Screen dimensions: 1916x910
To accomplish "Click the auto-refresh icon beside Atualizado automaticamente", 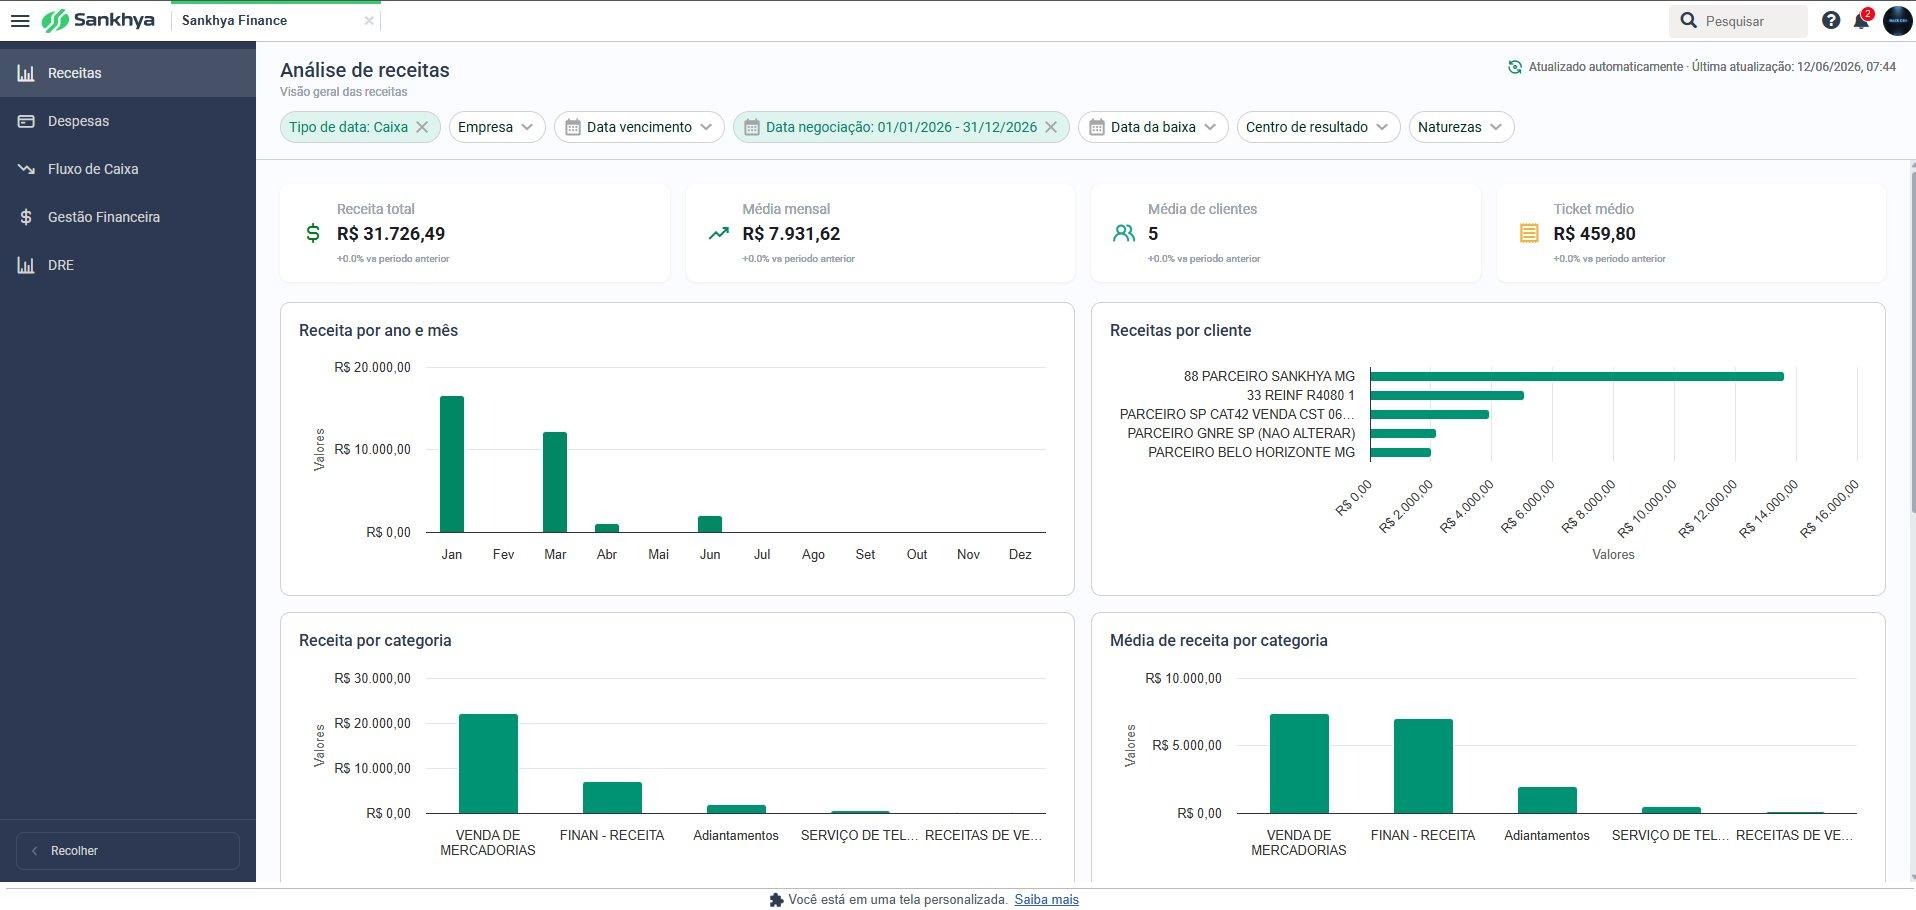I will [x=1515, y=67].
